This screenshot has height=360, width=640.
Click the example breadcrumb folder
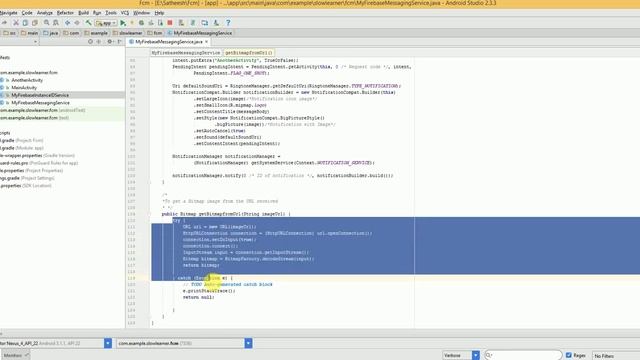(96, 33)
